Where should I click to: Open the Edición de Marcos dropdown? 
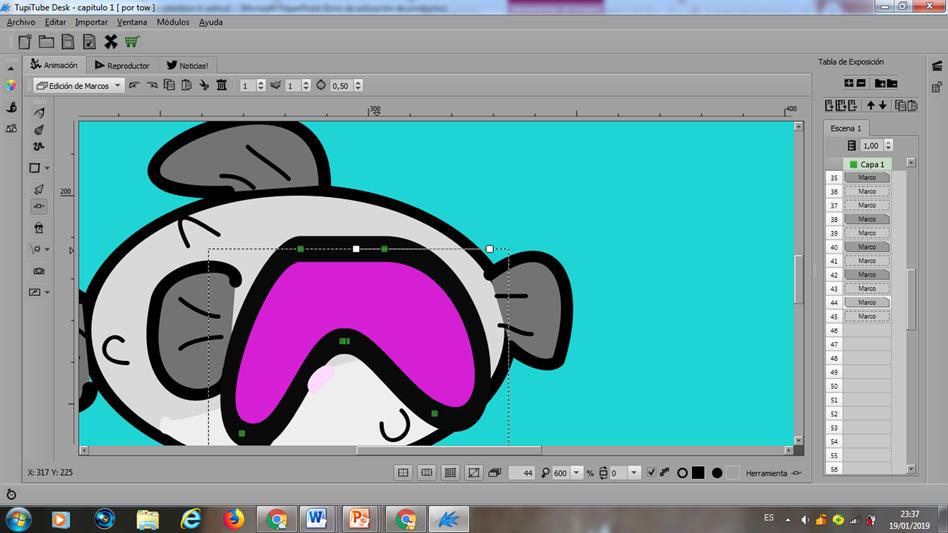[78, 86]
